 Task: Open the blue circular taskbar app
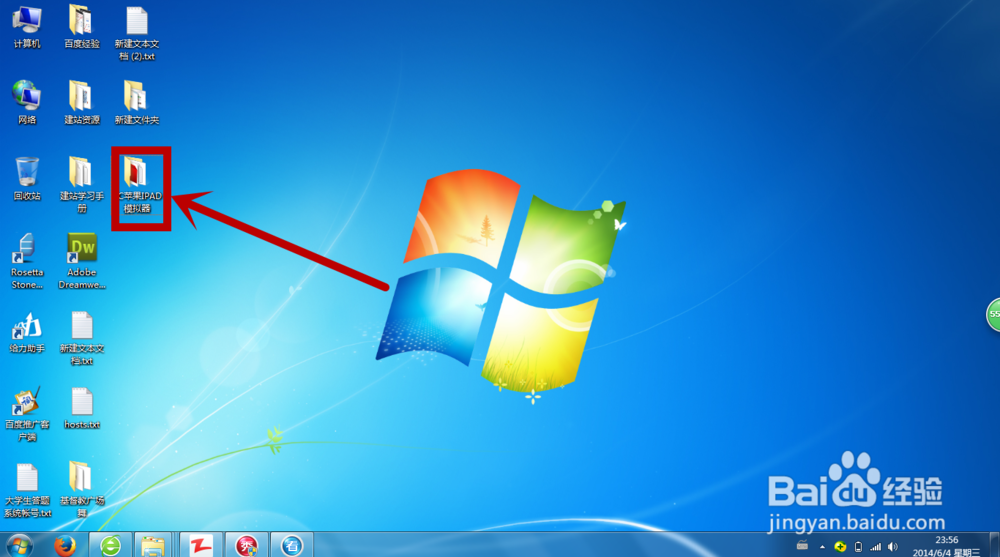coord(292,546)
